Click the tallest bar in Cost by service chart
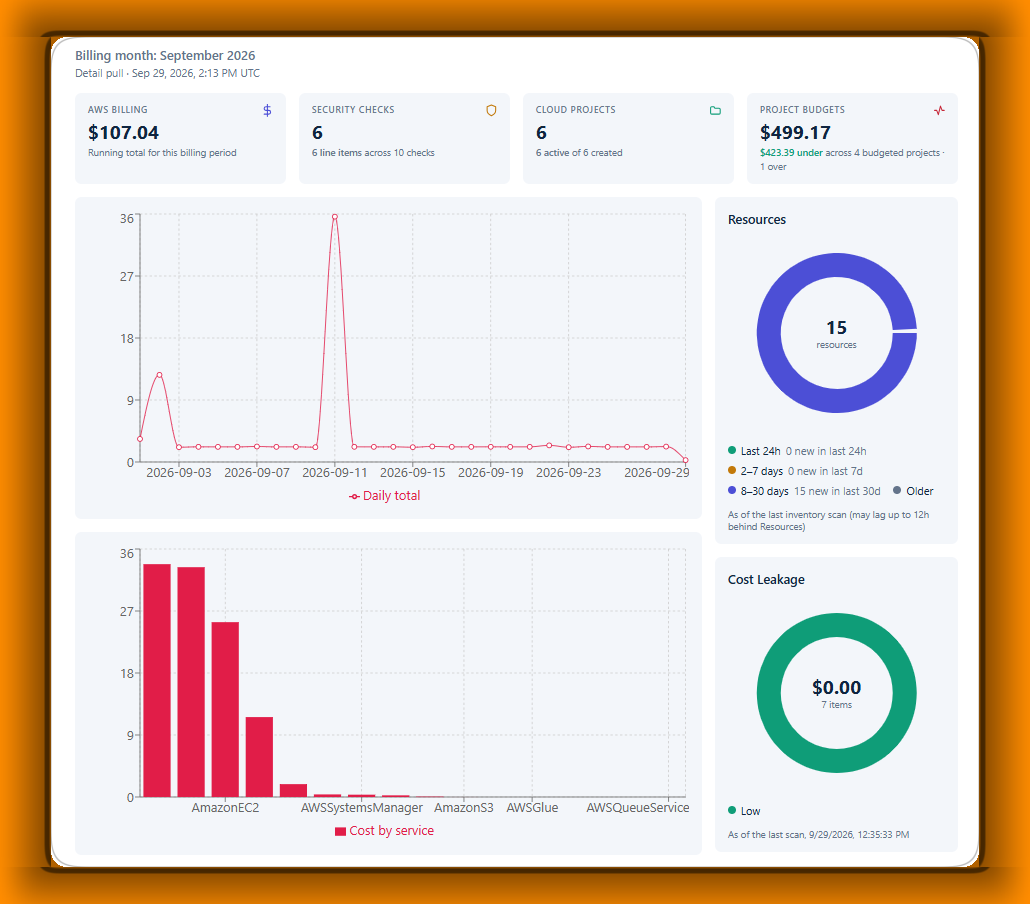Viewport: 1030px width, 904px height. tap(157, 680)
